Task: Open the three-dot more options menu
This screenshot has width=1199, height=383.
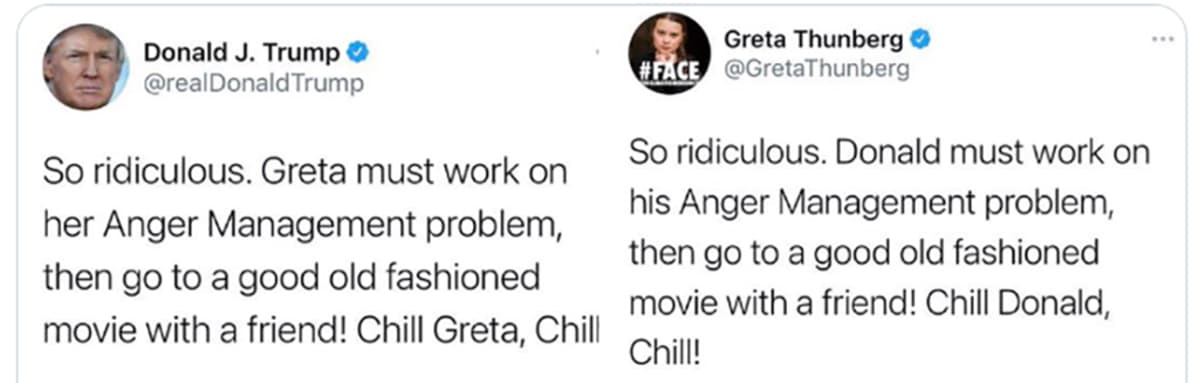Action: (1166, 38)
